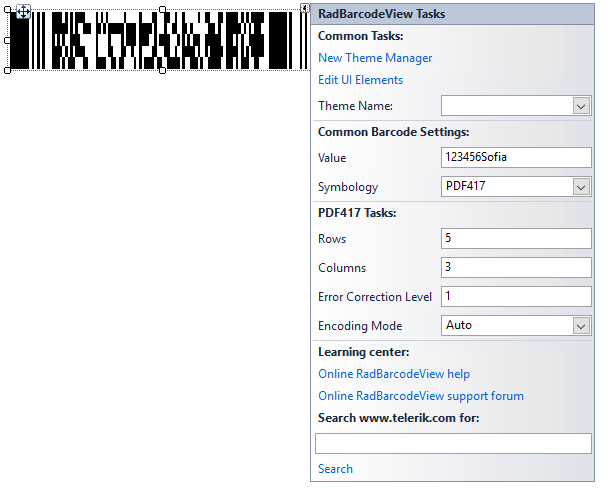Open New Theme Manager link
Viewport: 602px width, 496px height.
(x=375, y=58)
